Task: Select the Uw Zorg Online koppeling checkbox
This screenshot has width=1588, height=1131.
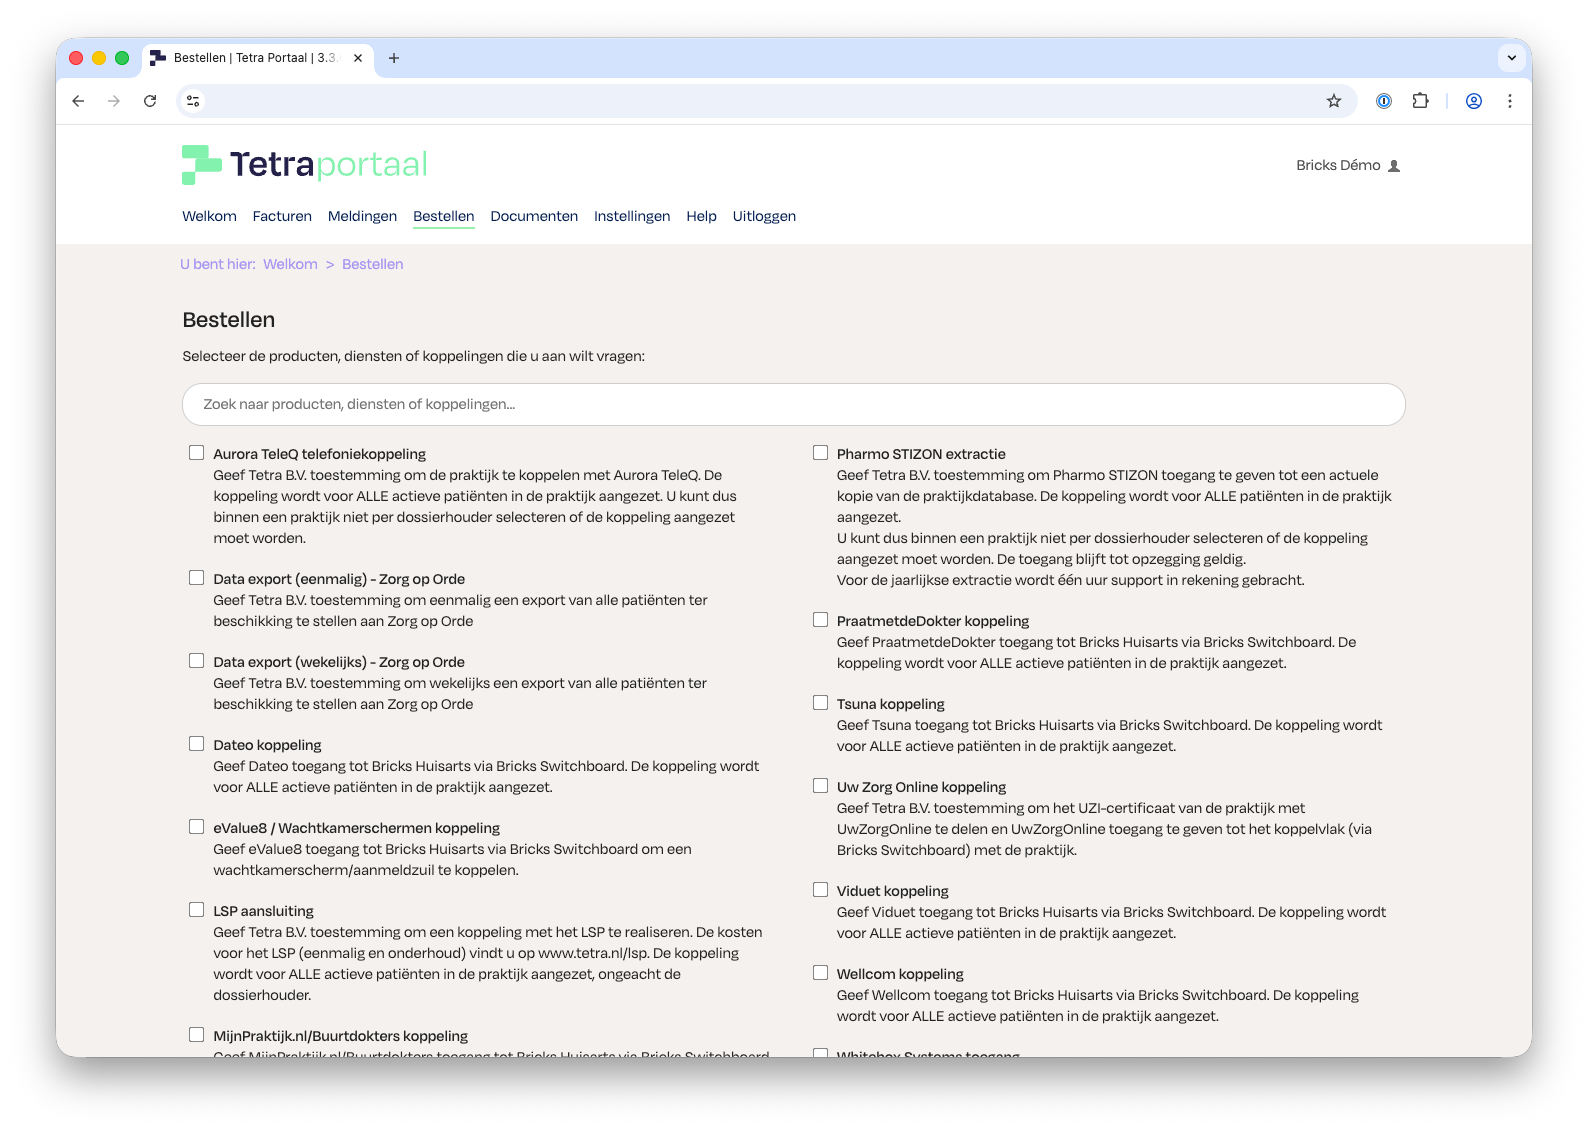Action: pyautogui.click(x=821, y=786)
